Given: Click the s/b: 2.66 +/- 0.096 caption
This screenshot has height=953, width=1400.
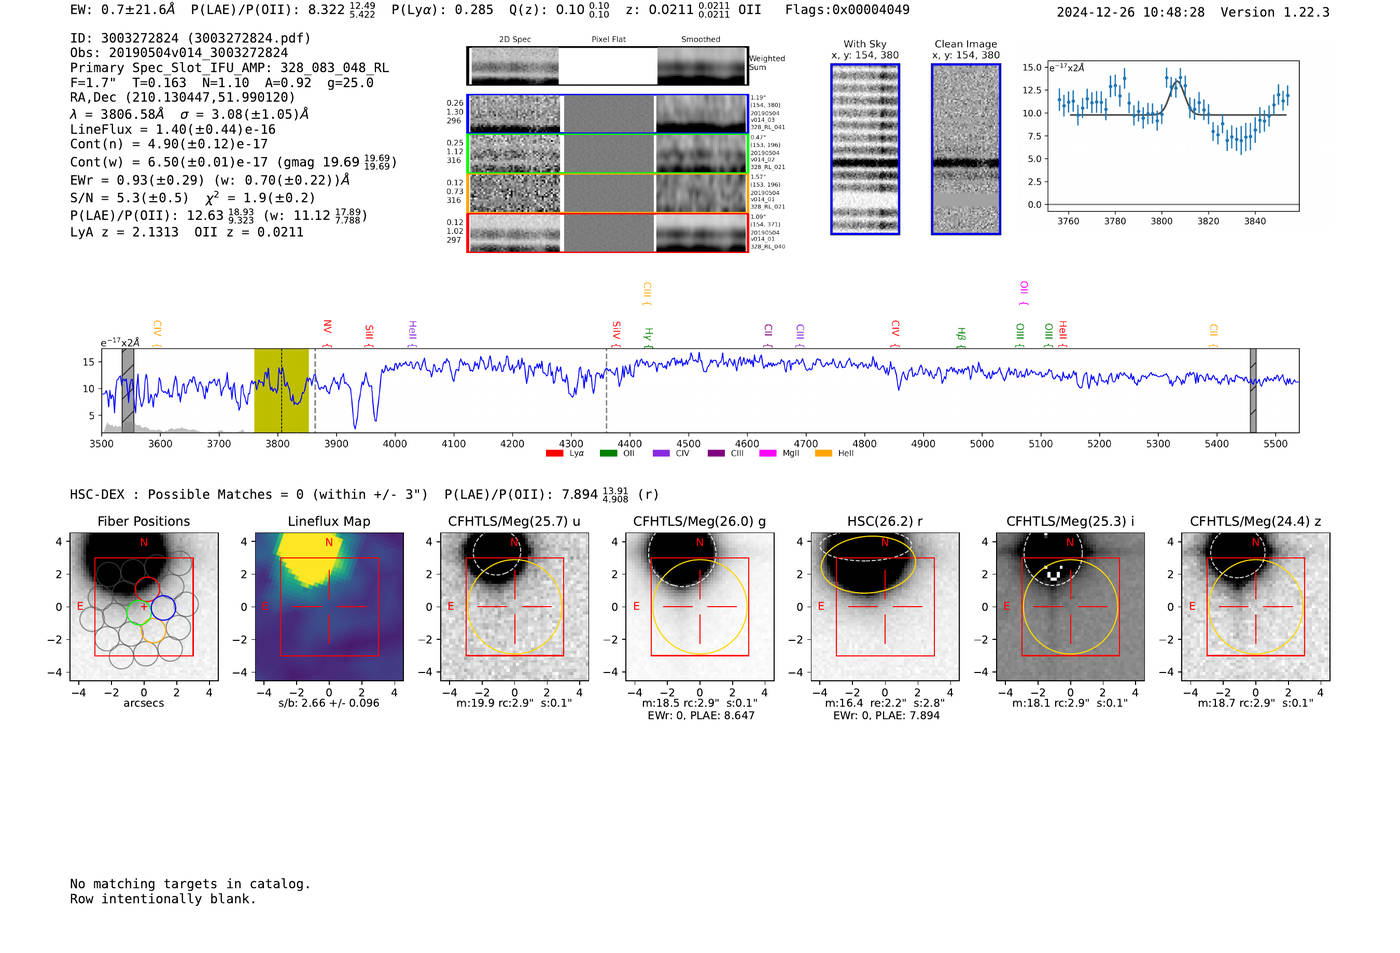Looking at the screenshot, I should [329, 703].
